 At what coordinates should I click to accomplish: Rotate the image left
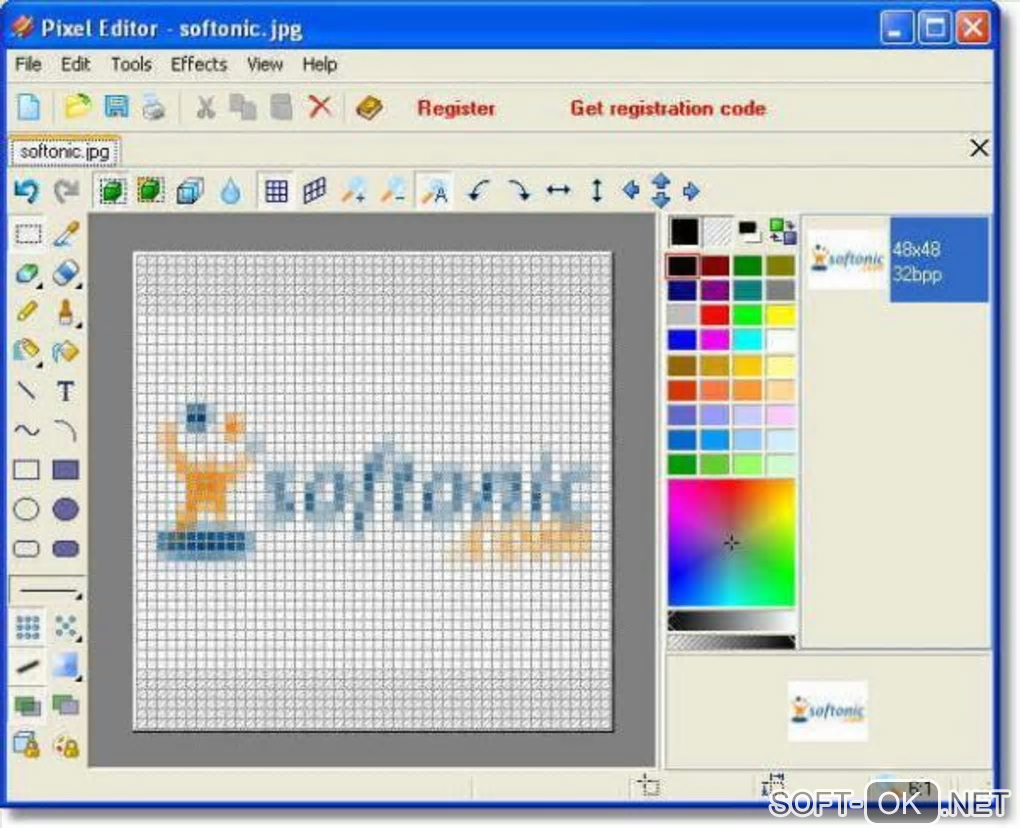478,191
